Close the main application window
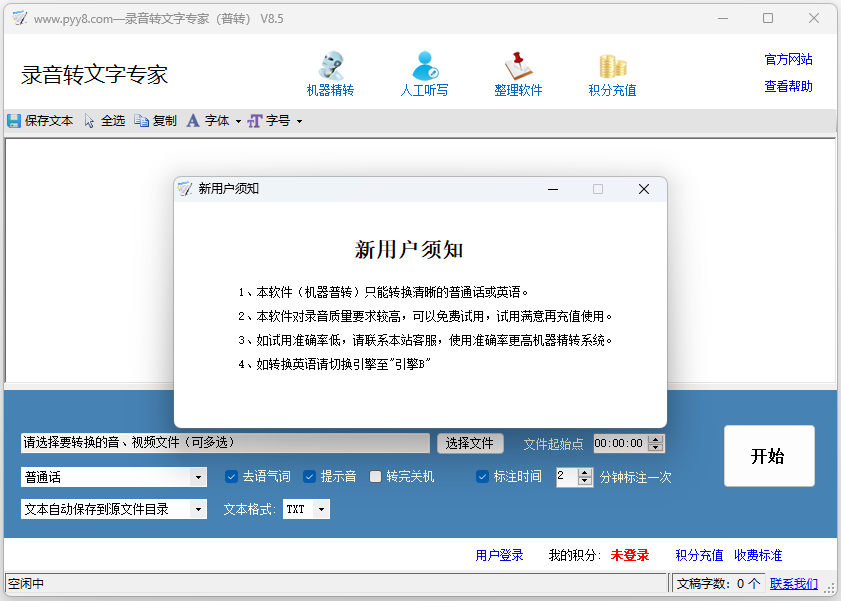 click(x=814, y=18)
